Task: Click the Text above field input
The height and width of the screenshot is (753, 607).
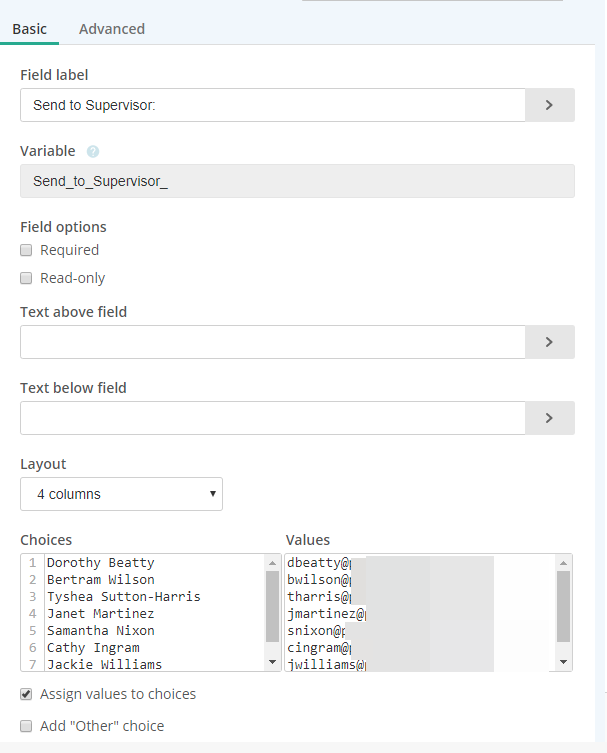Action: 272,341
